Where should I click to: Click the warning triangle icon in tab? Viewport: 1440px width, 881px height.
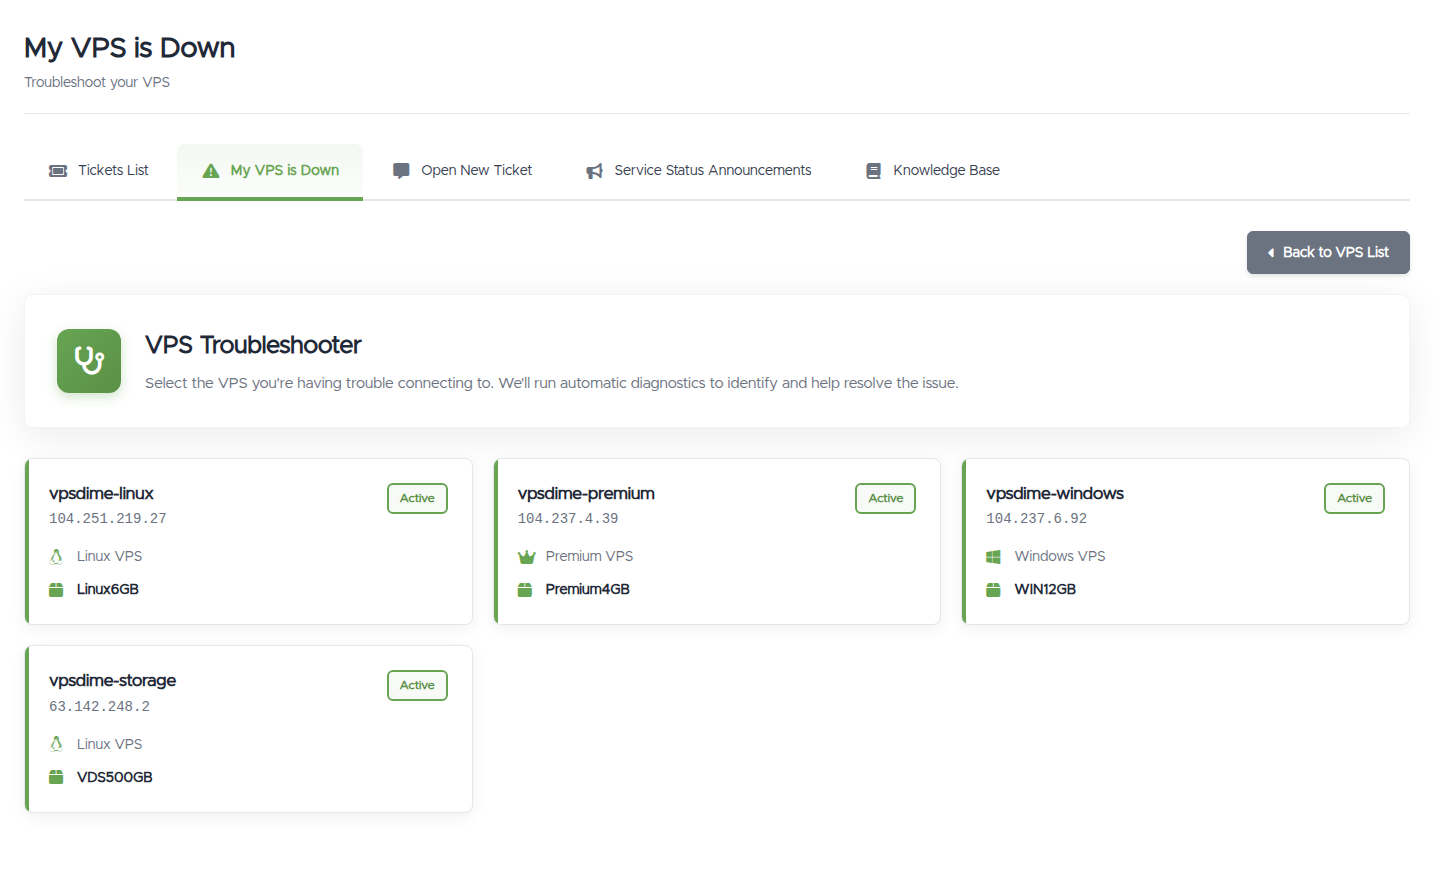211,171
